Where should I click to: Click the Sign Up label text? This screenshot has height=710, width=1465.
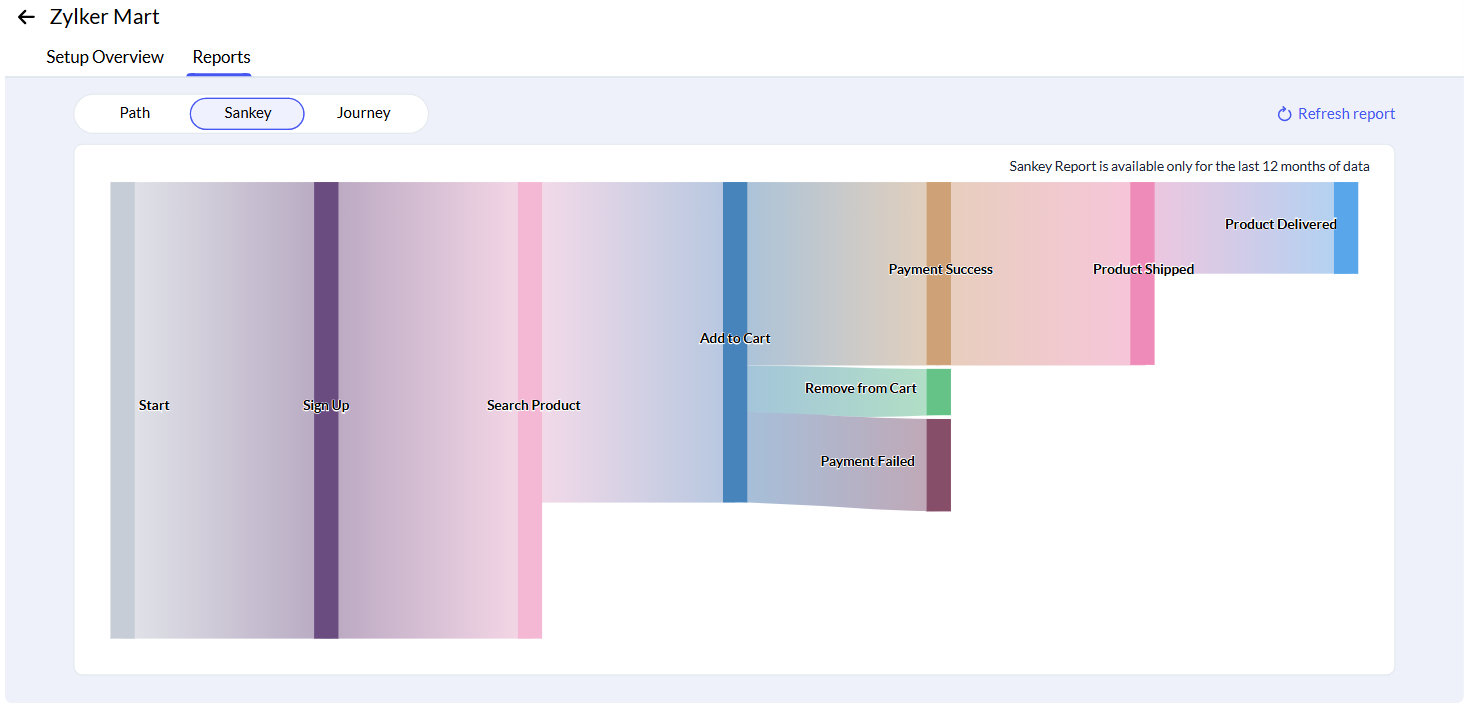(326, 405)
